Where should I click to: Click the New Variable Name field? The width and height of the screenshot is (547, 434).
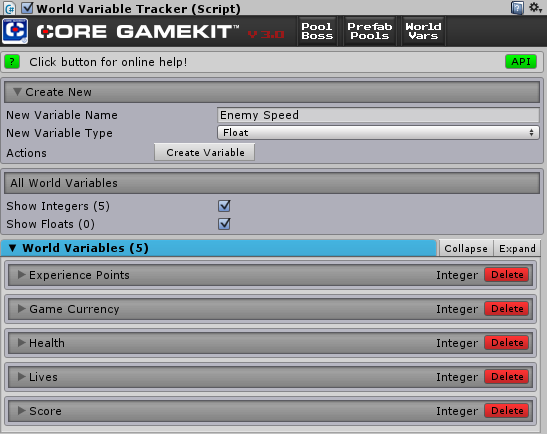click(378, 115)
